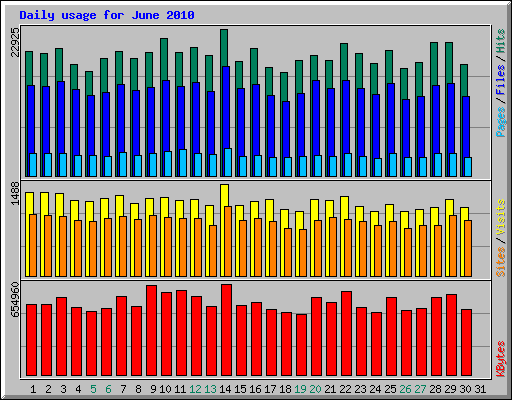Select the orange Sites bar for day 30
Viewport: 512px width, 400px height.
pyautogui.click(x=468, y=248)
